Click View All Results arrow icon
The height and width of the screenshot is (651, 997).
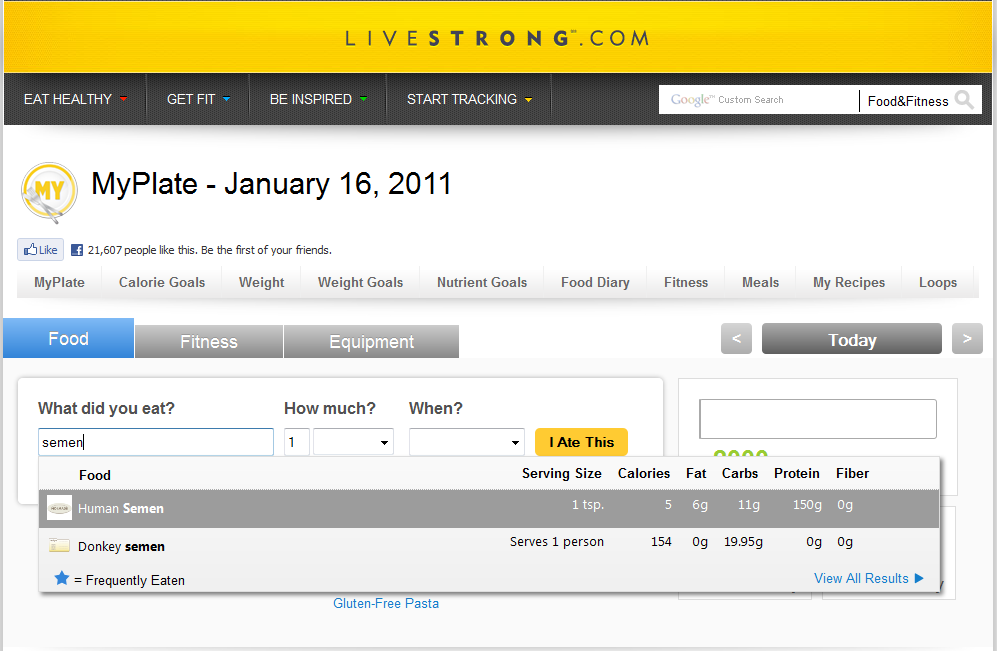[x=919, y=578]
